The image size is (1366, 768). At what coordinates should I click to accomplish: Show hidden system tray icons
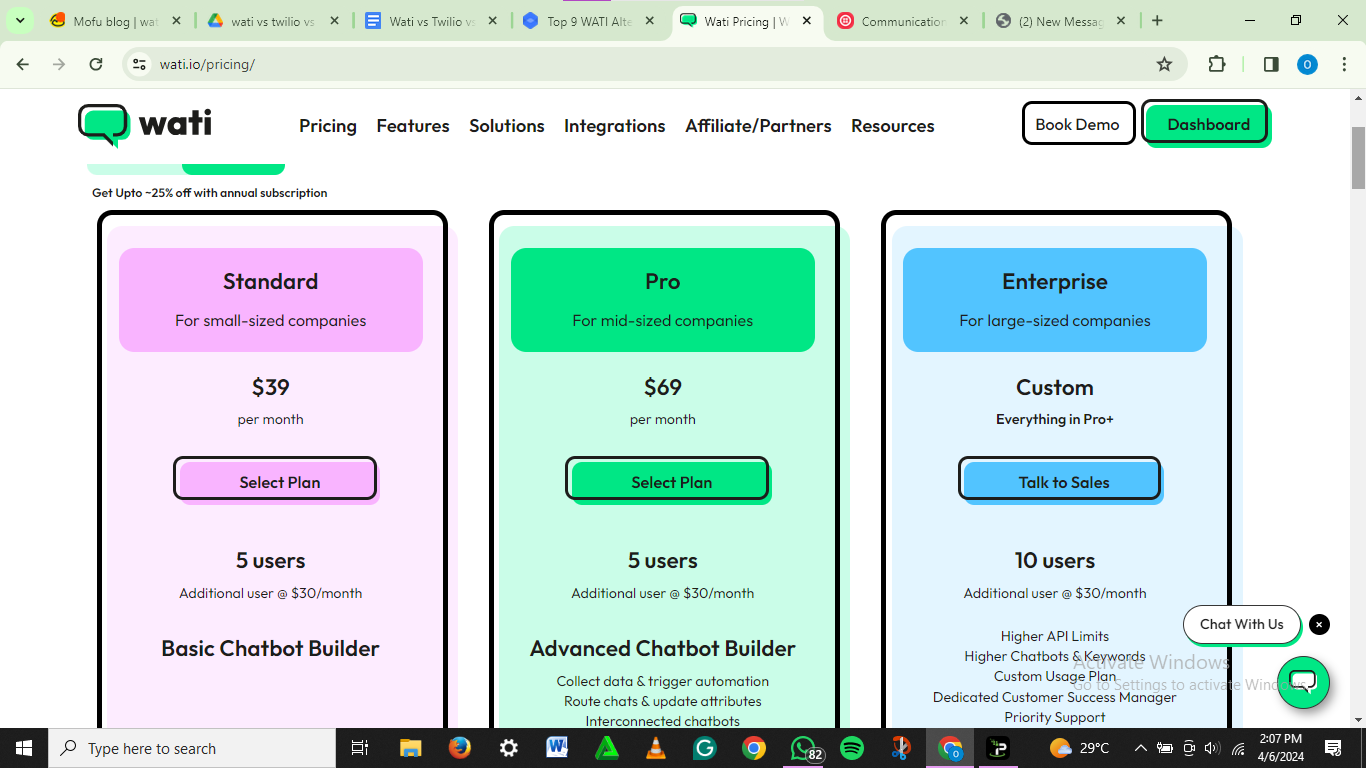click(x=1140, y=748)
